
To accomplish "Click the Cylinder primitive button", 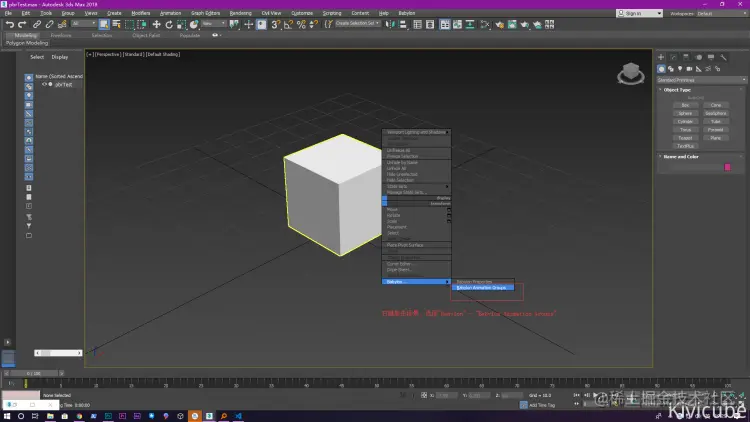I will coord(685,122).
